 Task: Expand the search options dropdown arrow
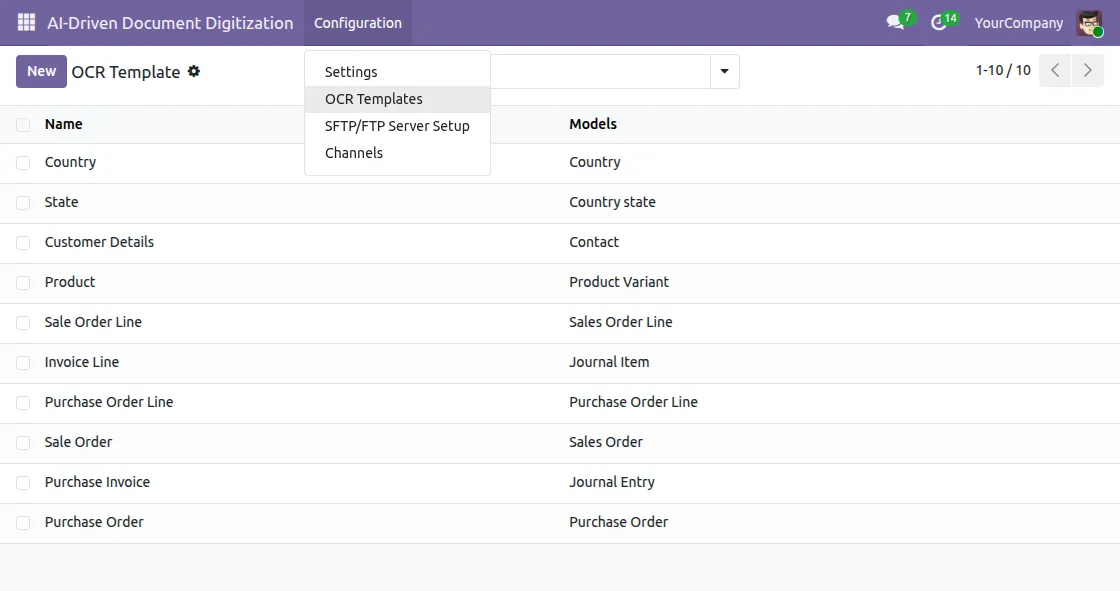pyautogui.click(x=724, y=71)
